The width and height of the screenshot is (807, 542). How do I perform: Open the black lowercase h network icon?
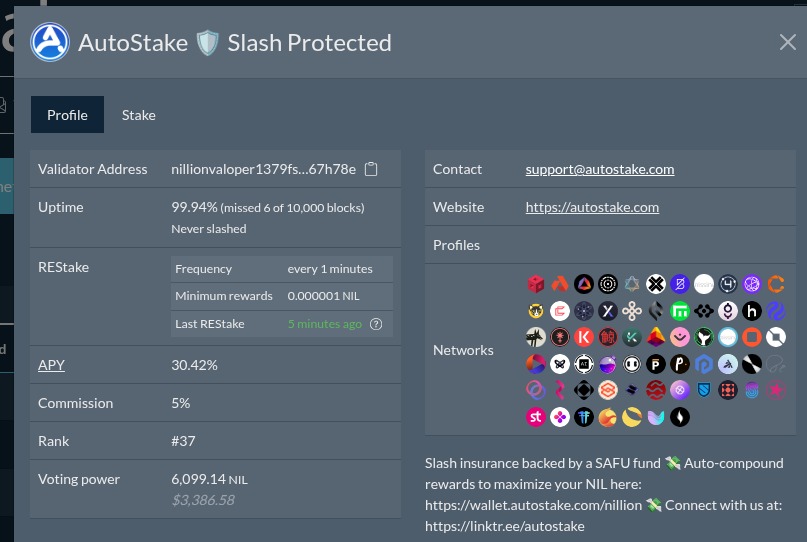click(x=752, y=310)
